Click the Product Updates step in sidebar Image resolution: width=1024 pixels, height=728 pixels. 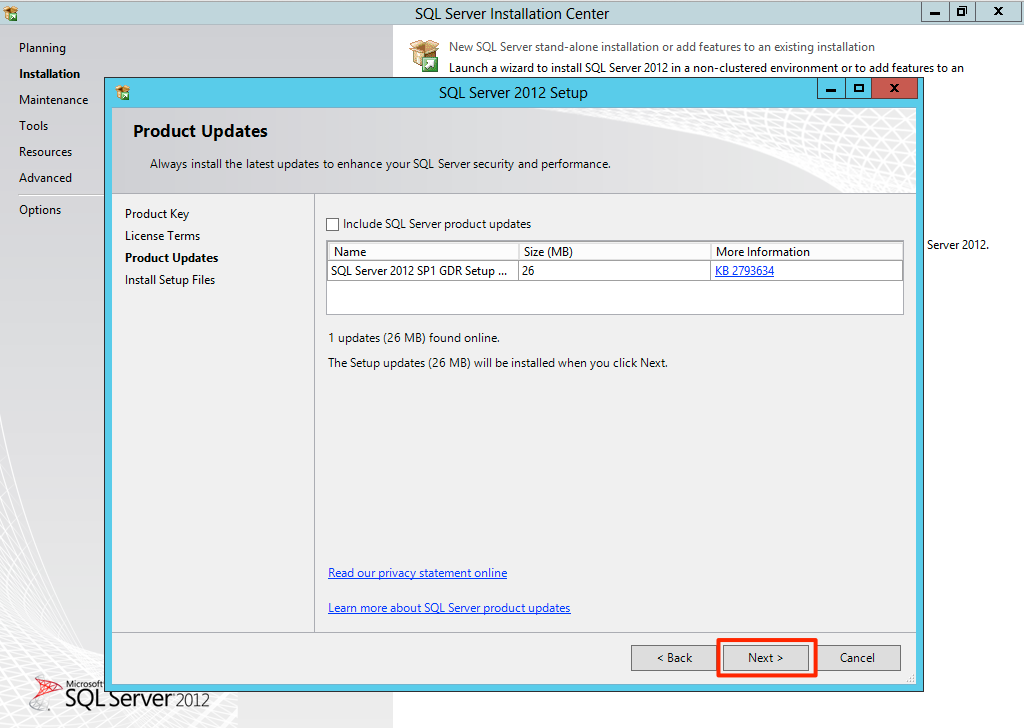tap(172, 258)
